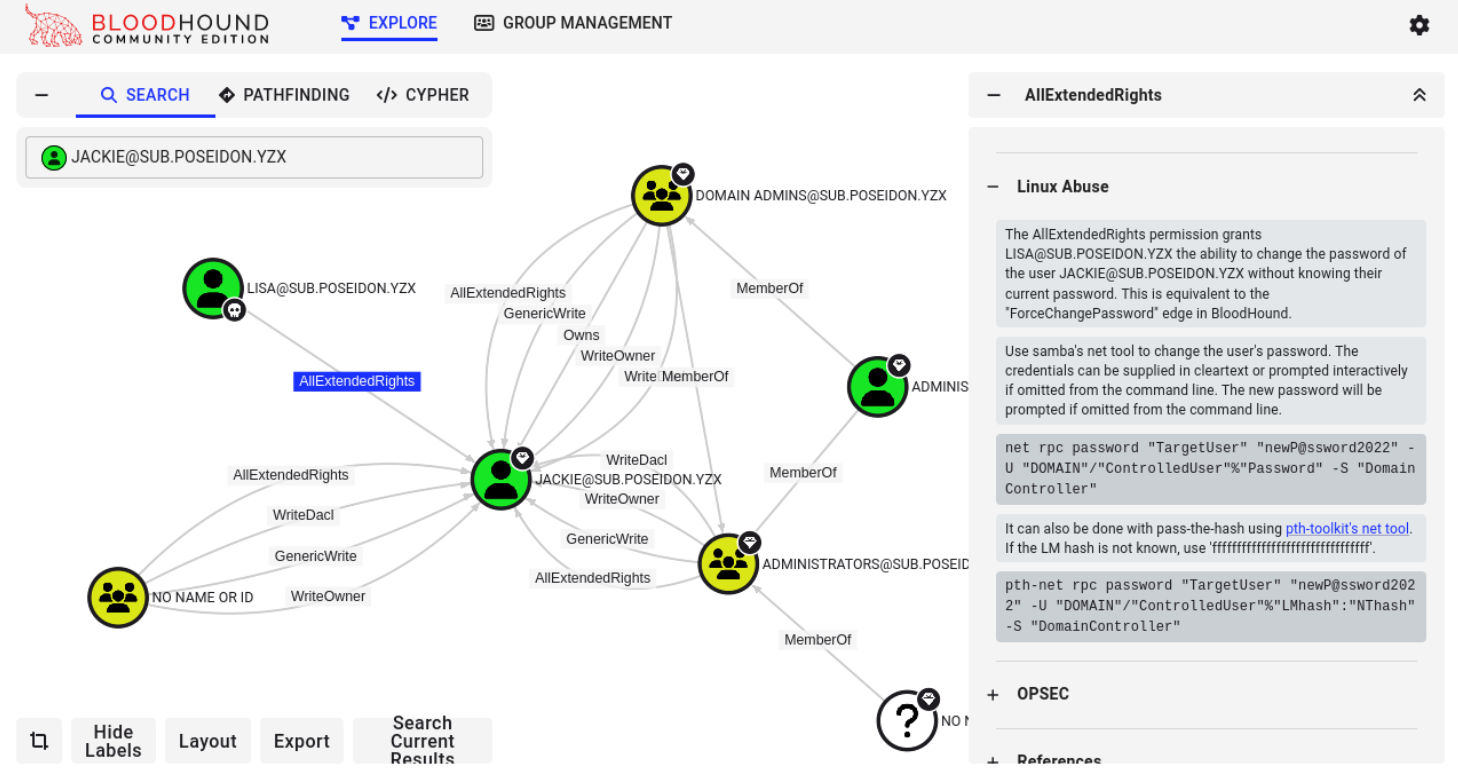Screen dimensions: 1458x776
Task: Toggle Hide Labels on the graph
Action: (113, 741)
